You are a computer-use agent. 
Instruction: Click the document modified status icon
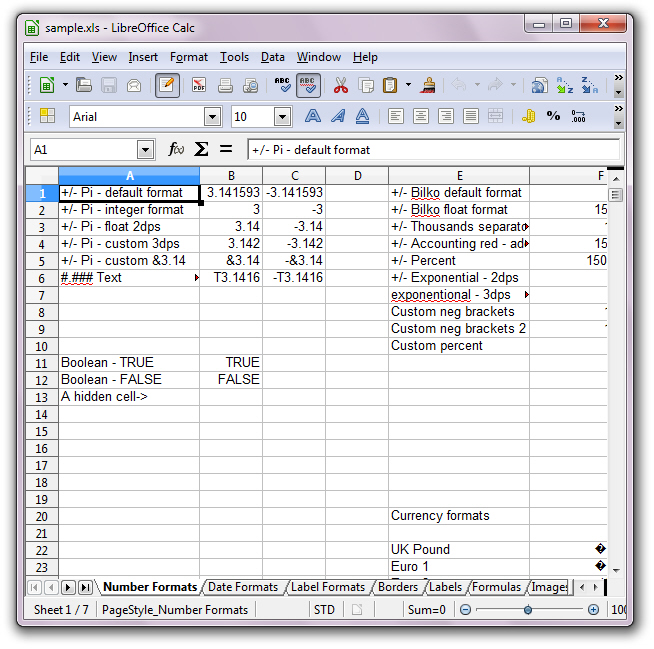pyautogui.click(x=357, y=610)
